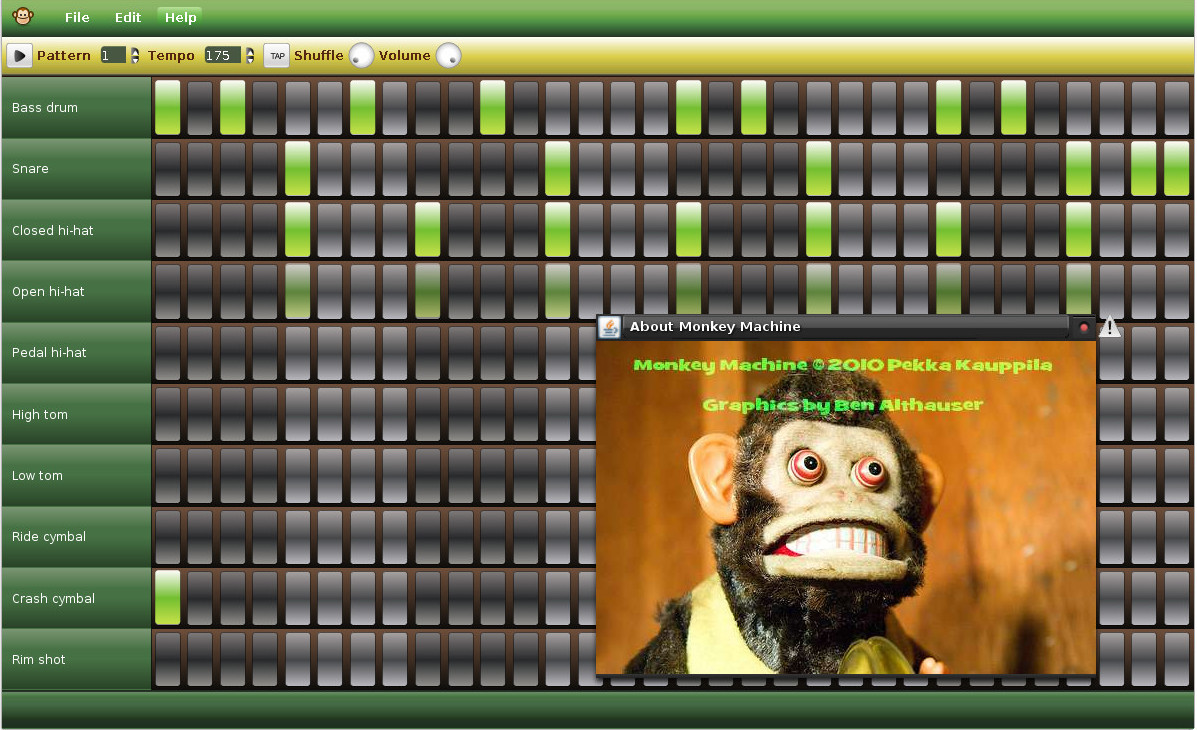Adjust the Shuffle knob
The width and height of the screenshot is (1197, 730).
pyautogui.click(x=361, y=56)
